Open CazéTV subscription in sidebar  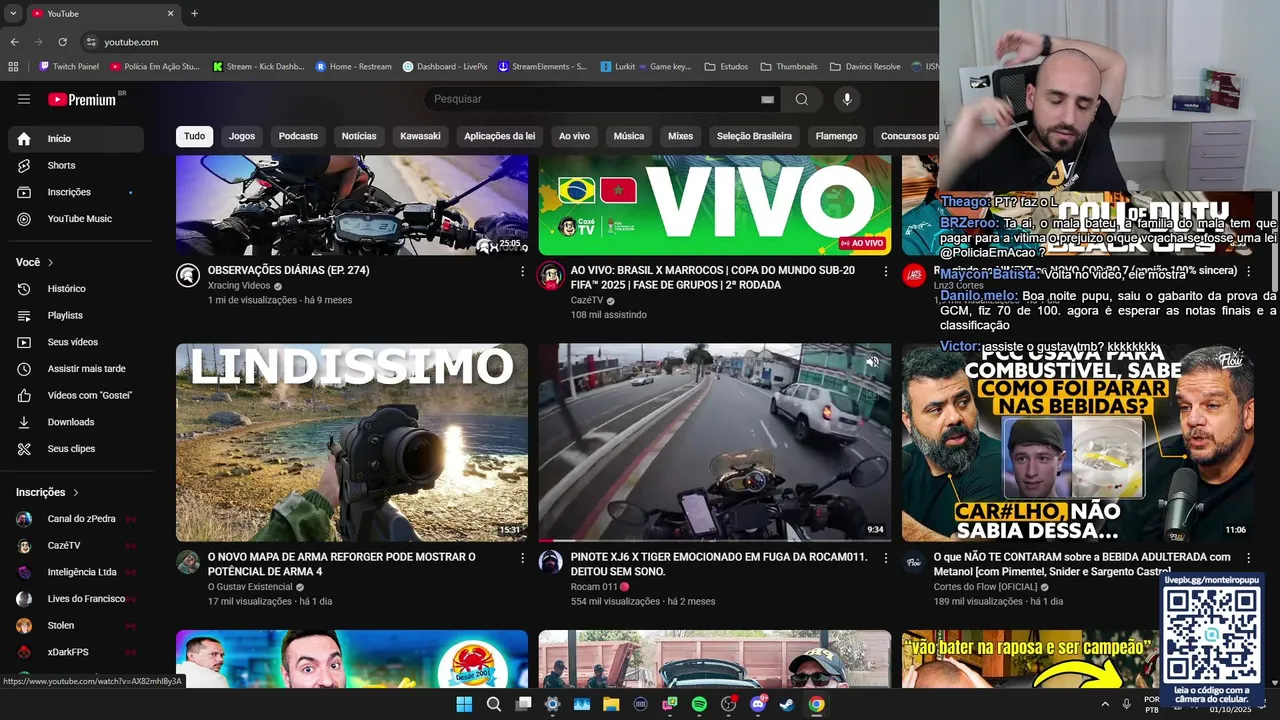pyautogui.click(x=76, y=546)
